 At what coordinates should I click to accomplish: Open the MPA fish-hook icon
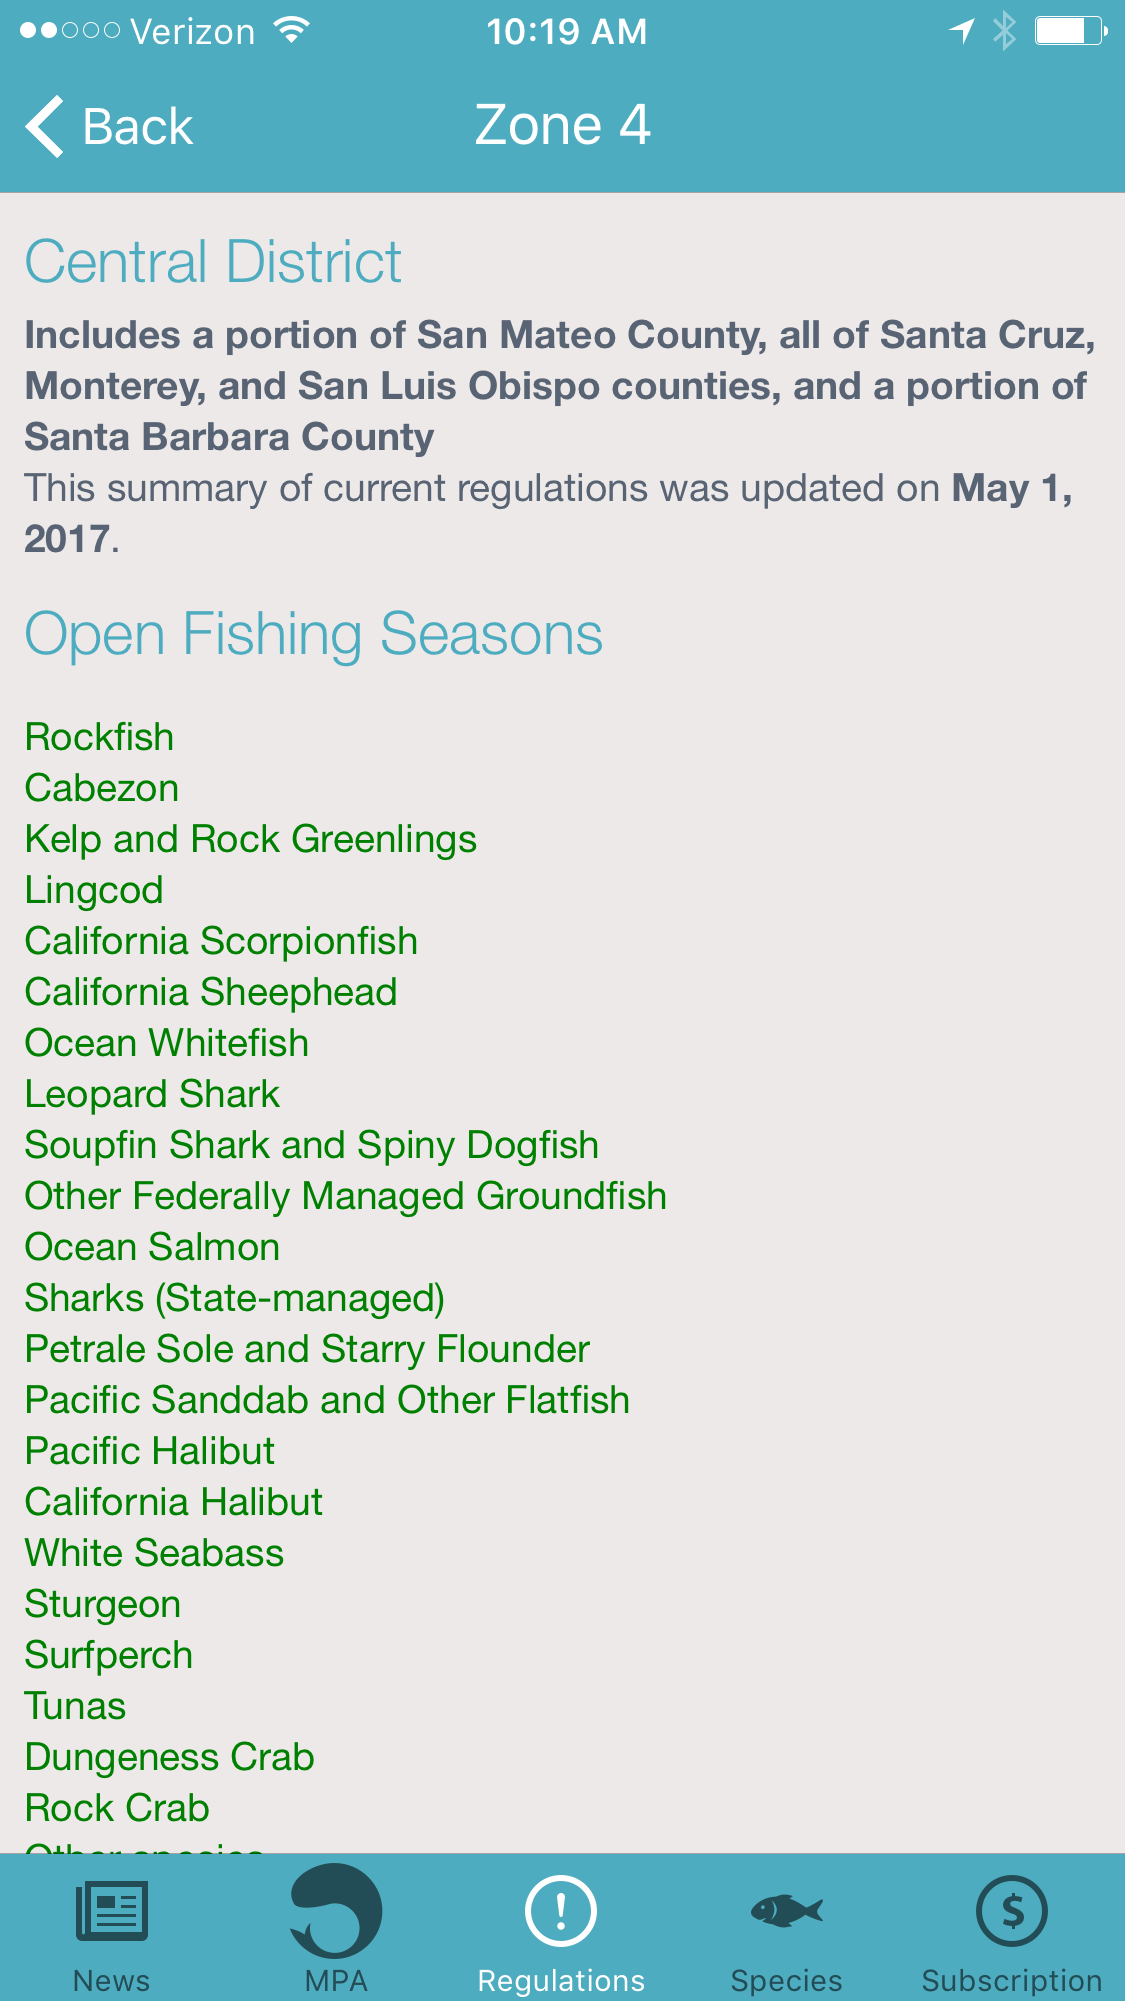(x=336, y=1910)
